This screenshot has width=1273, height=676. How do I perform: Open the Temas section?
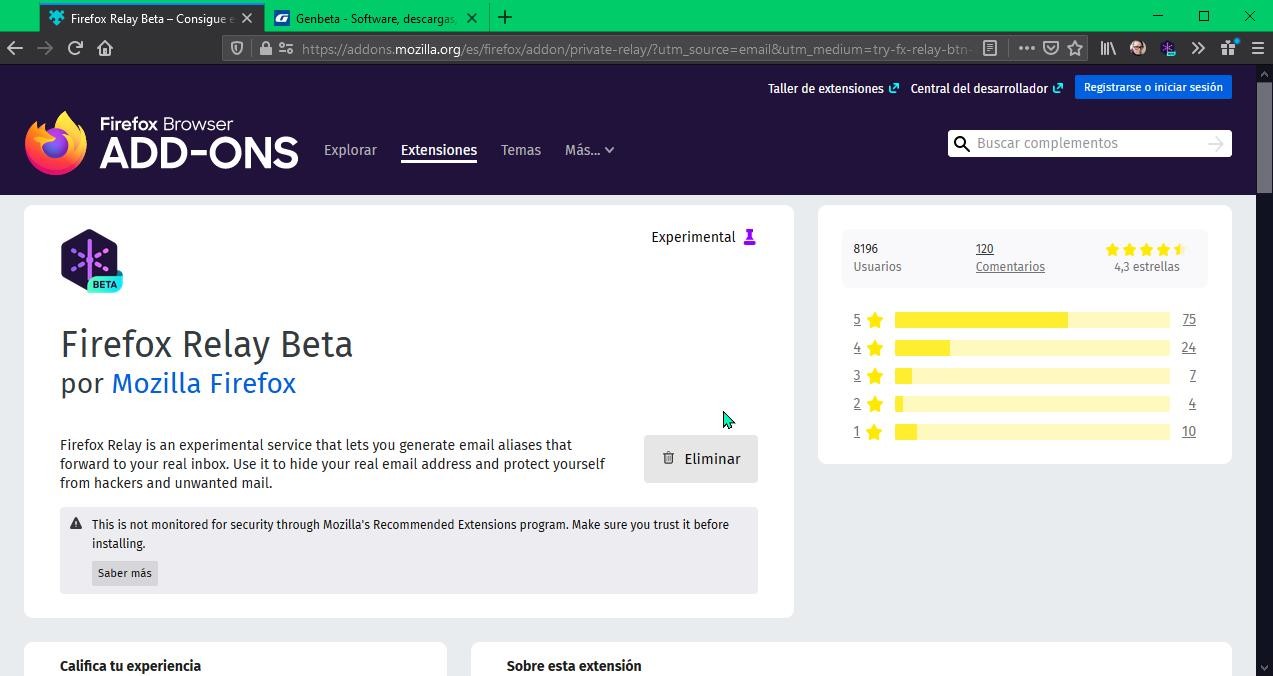[x=521, y=150]
